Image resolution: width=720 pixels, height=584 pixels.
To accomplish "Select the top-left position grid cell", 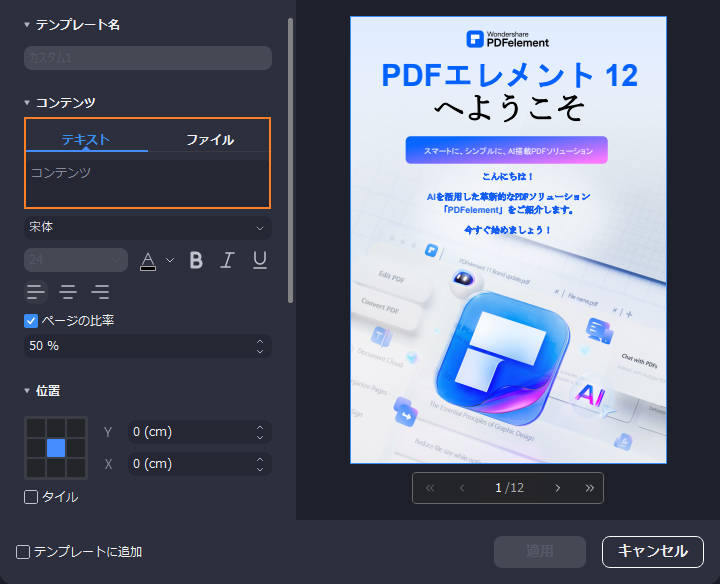I will 36,428.
